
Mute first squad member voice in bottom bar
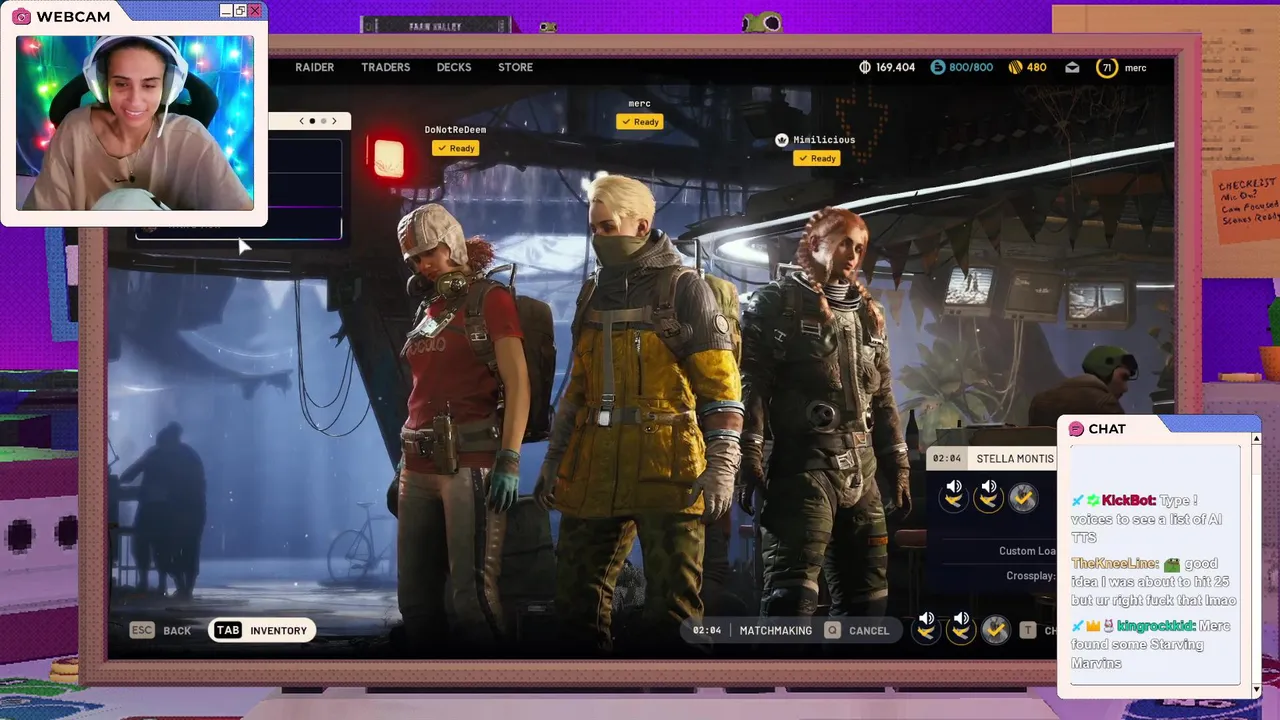pos(927,627)
